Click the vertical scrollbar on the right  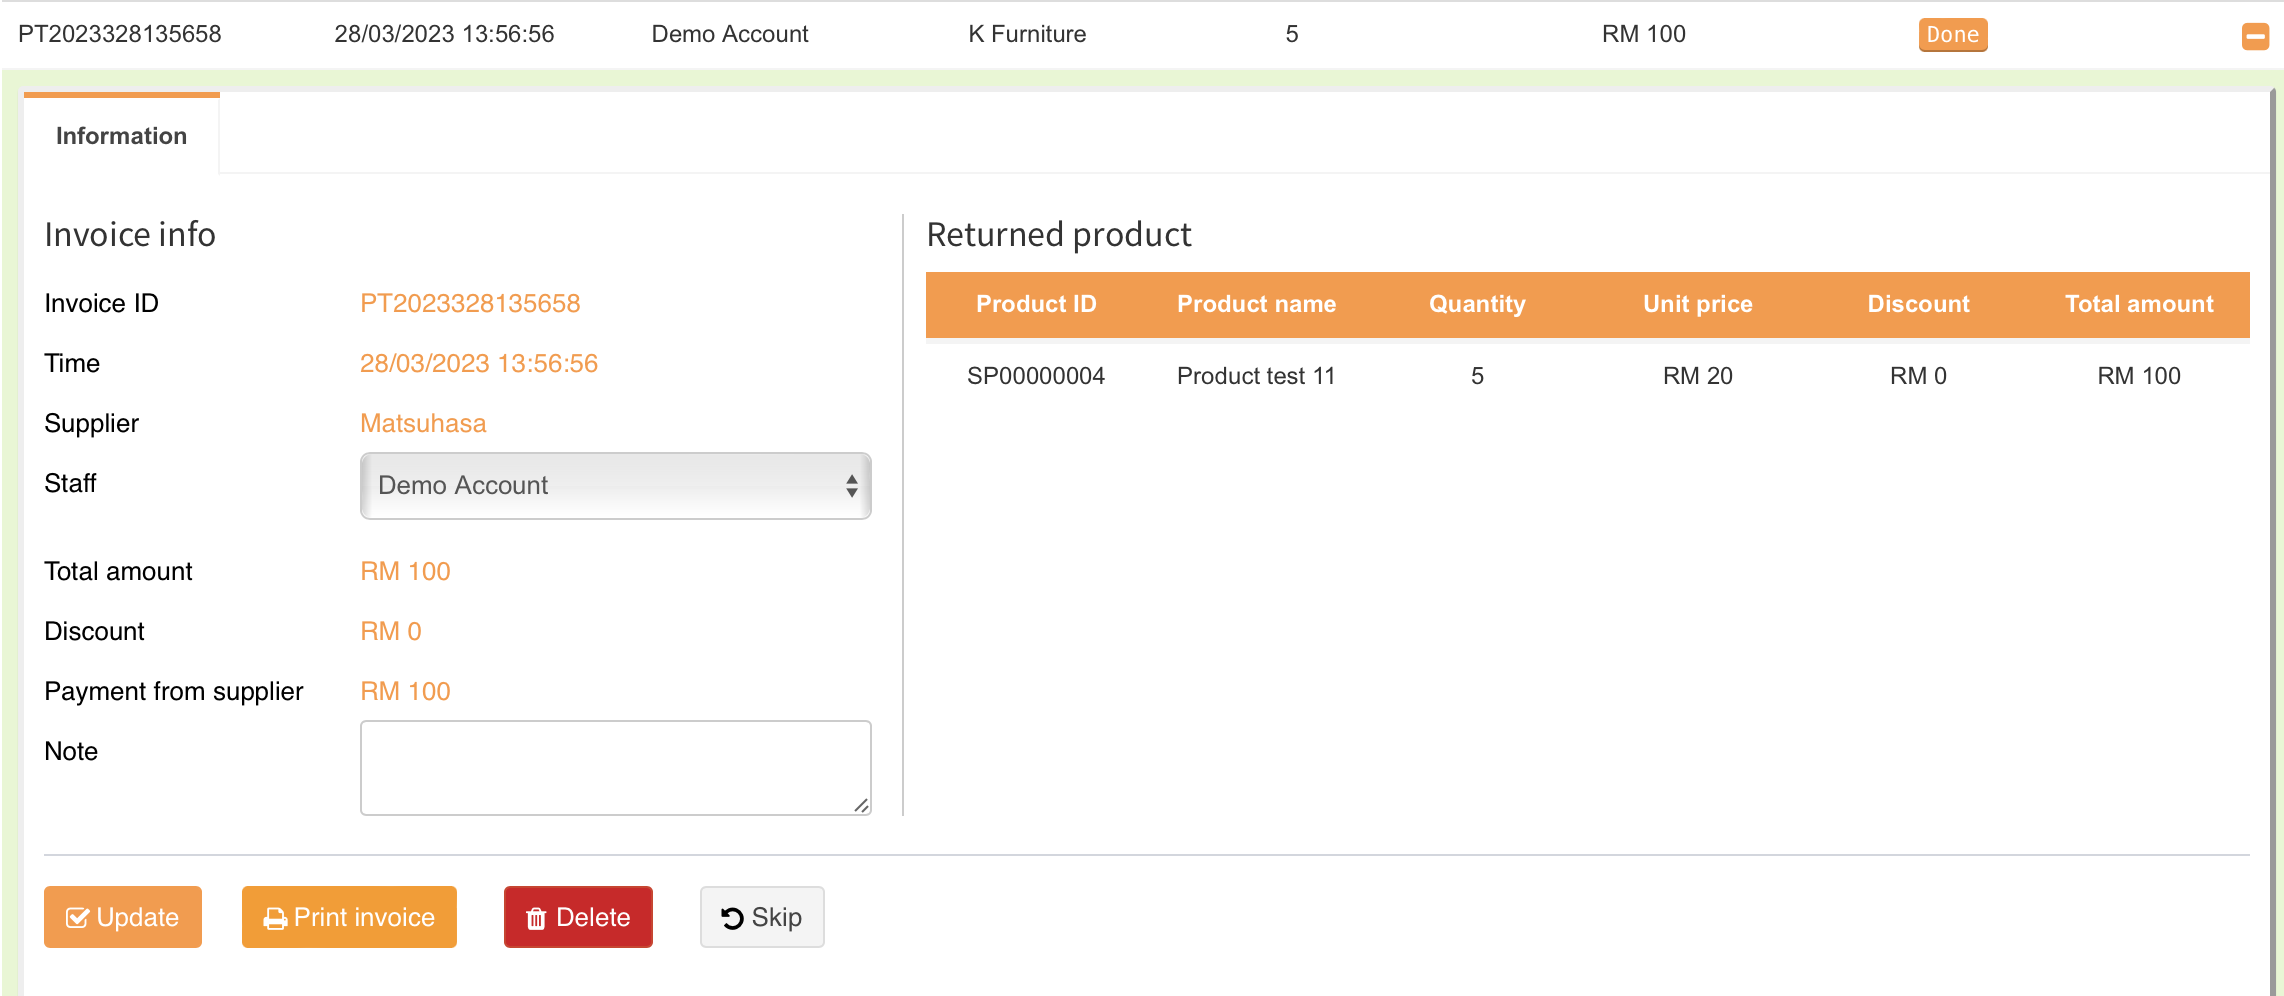[x=2272, y=500]
